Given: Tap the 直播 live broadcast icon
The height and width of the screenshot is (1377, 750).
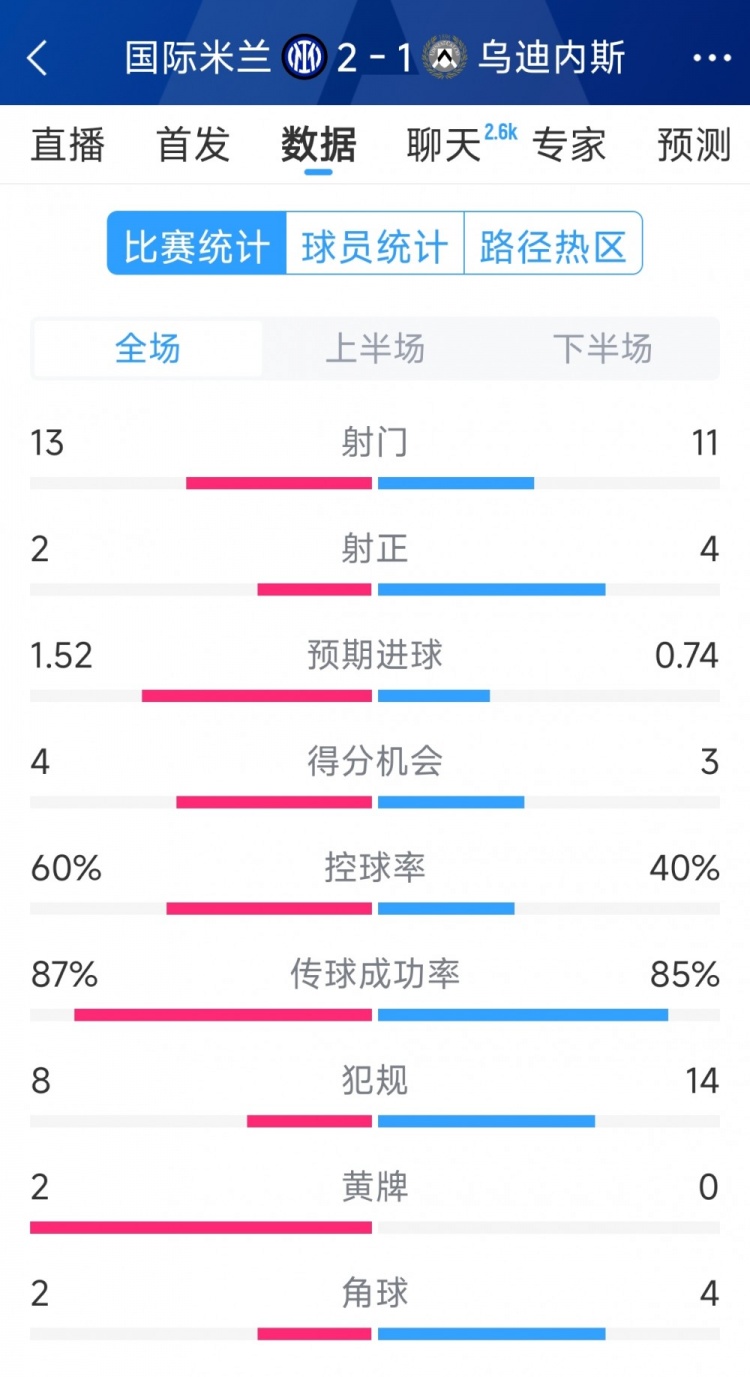Looking at the screenshot, I should pos(67,146).
